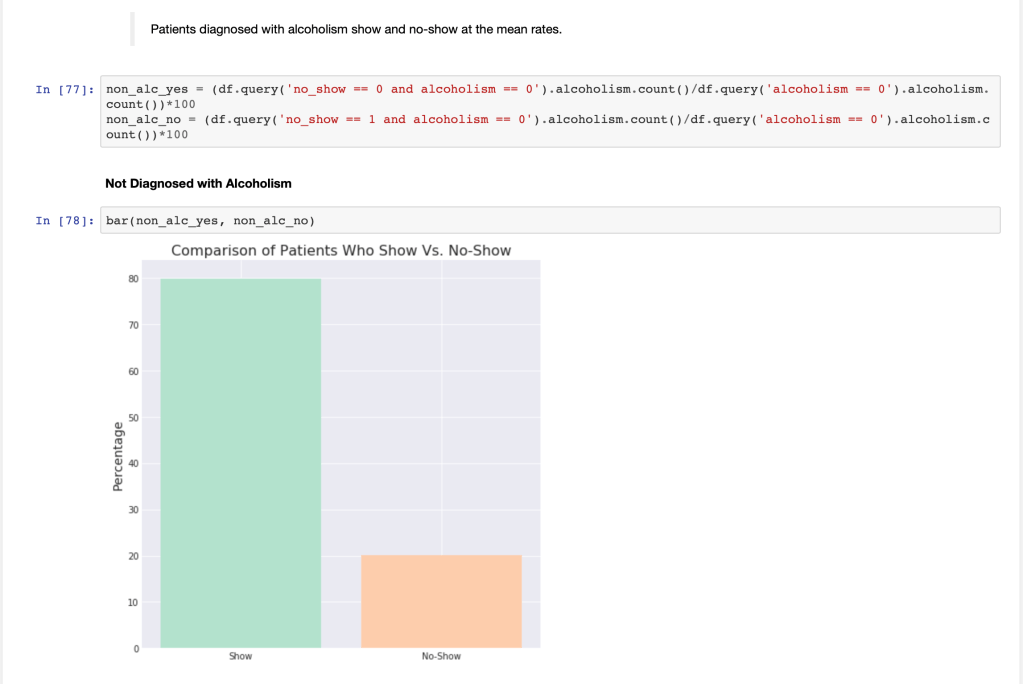Select the In [78] cell prompt
Screen dimensions: 1023x684
pyautogui.click(x=64, y=221)
